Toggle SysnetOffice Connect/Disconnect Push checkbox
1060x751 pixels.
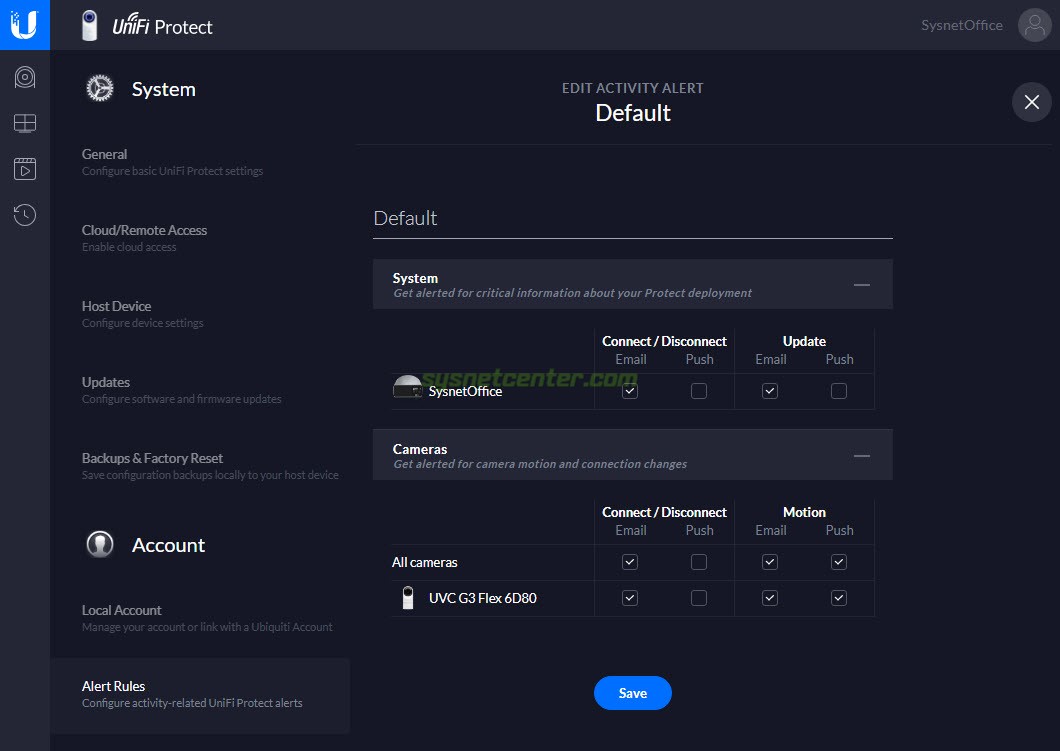699,391
